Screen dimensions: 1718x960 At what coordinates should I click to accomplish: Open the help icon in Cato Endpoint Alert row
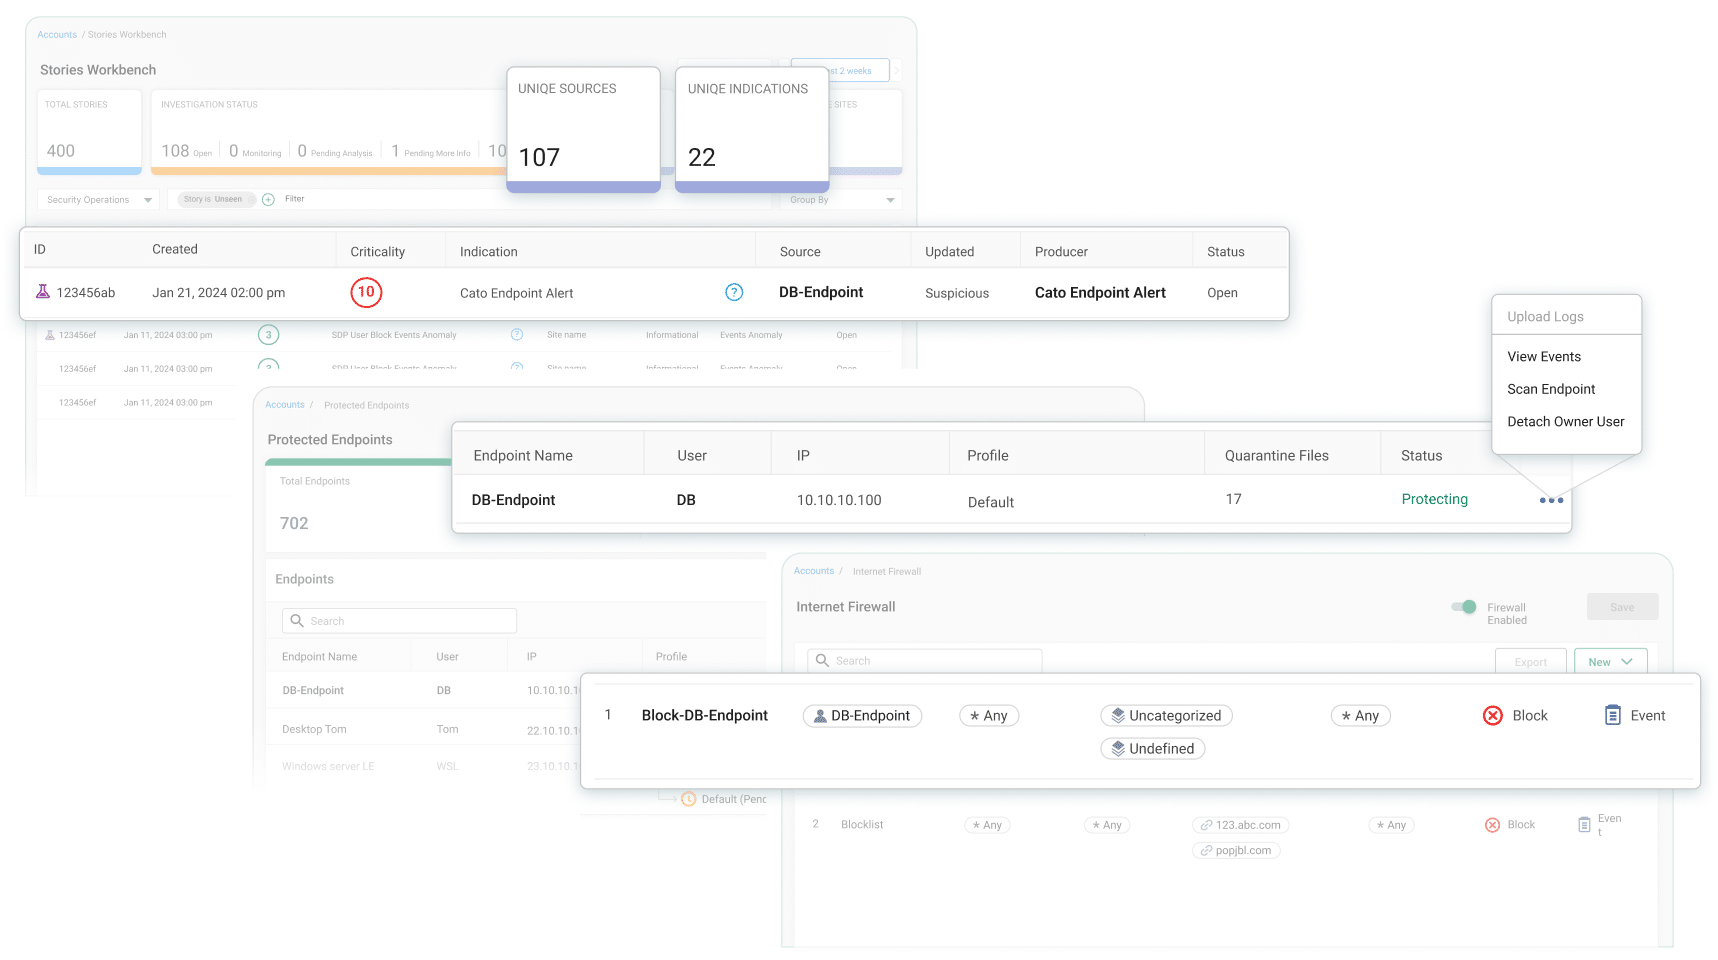[734, 292]
